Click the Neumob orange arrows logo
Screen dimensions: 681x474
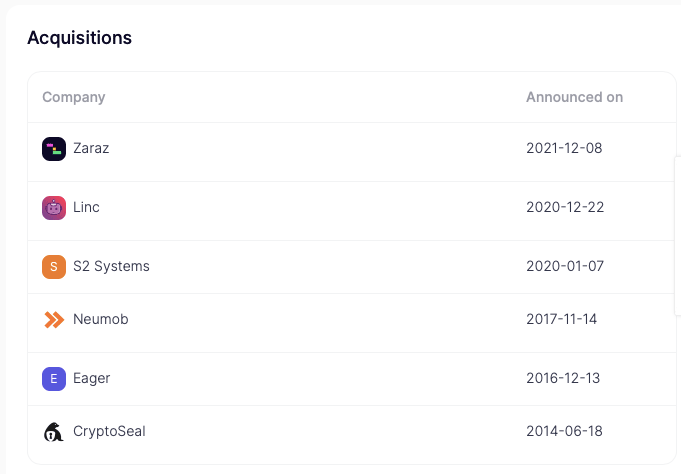click(54, 320)
